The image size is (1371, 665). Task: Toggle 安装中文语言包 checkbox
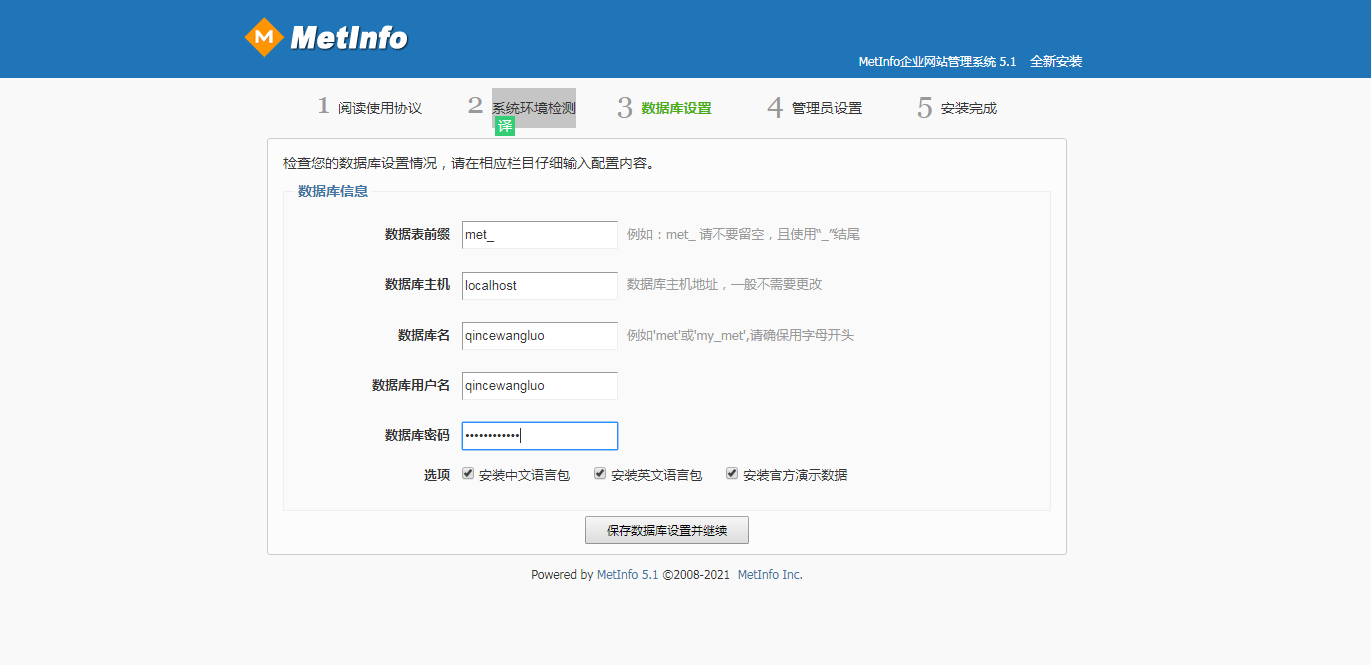point(468,474)
